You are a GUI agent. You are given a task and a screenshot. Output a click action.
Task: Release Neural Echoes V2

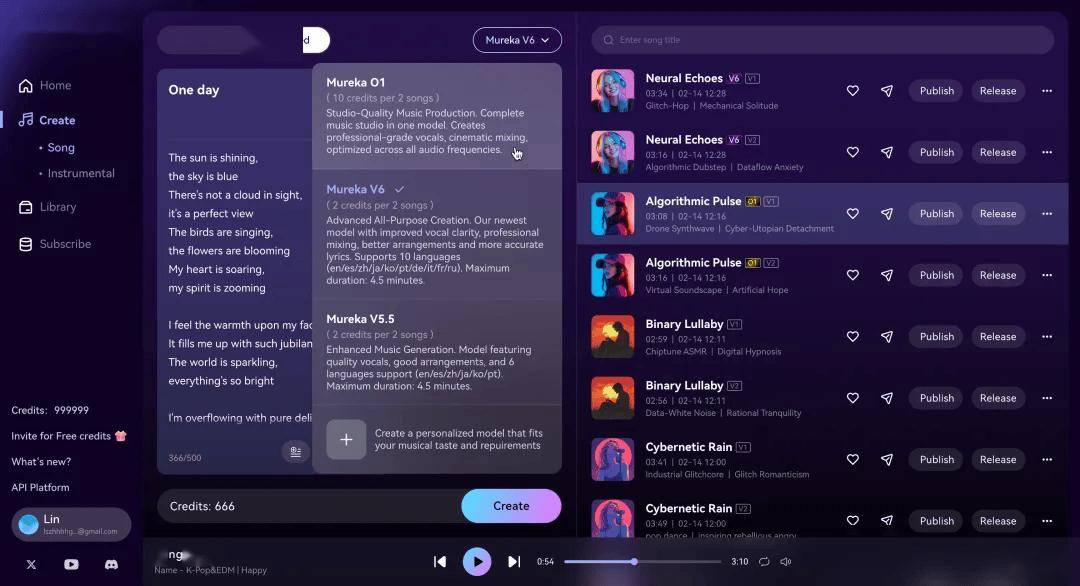[x=998, y=152]
